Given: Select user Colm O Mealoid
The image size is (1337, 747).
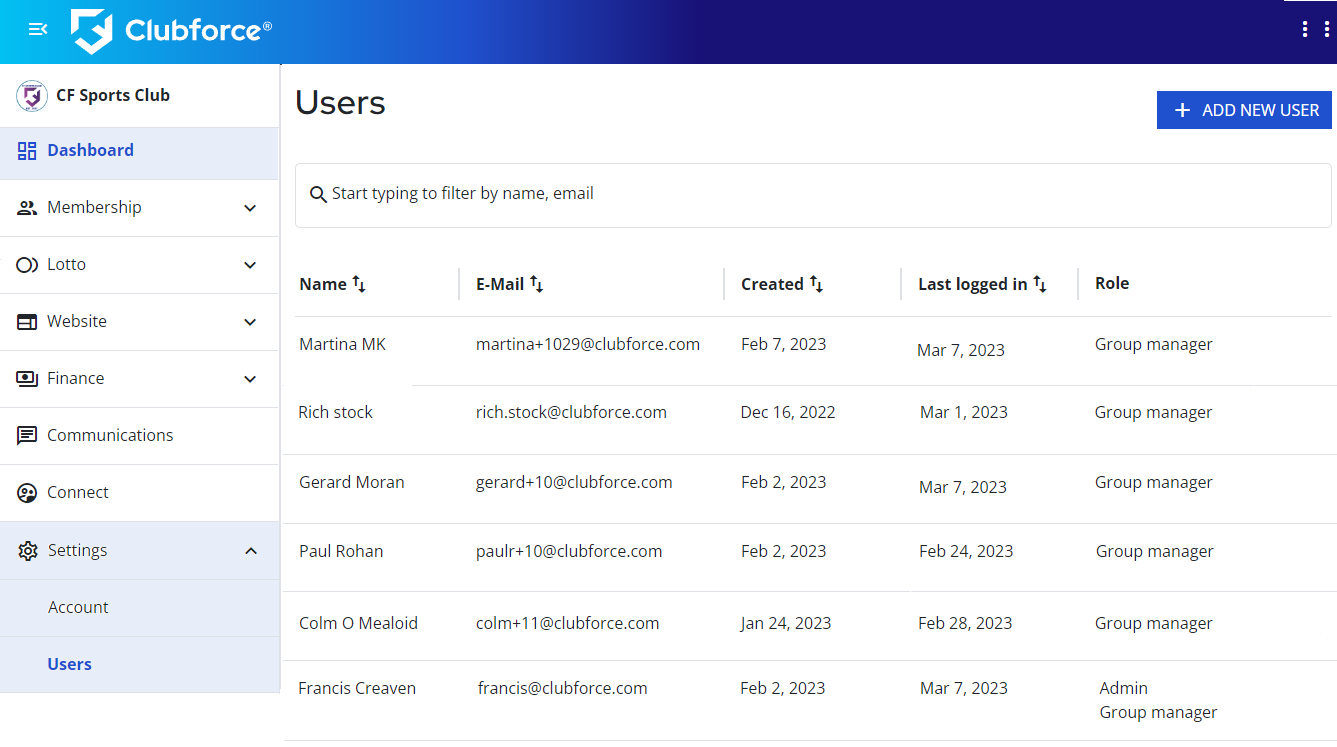Looking at the screenshot, I should tap(358, 624).
